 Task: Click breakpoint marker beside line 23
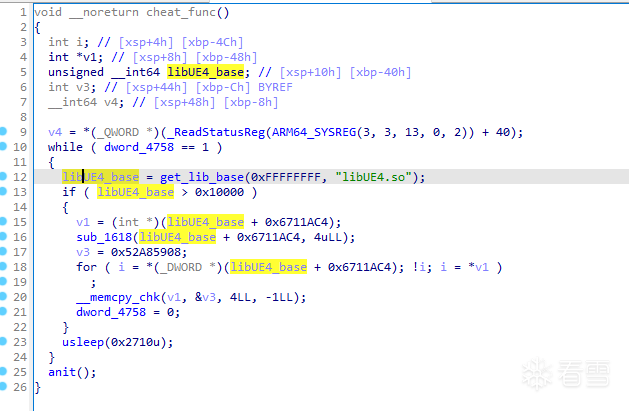[x=3, y=341]
